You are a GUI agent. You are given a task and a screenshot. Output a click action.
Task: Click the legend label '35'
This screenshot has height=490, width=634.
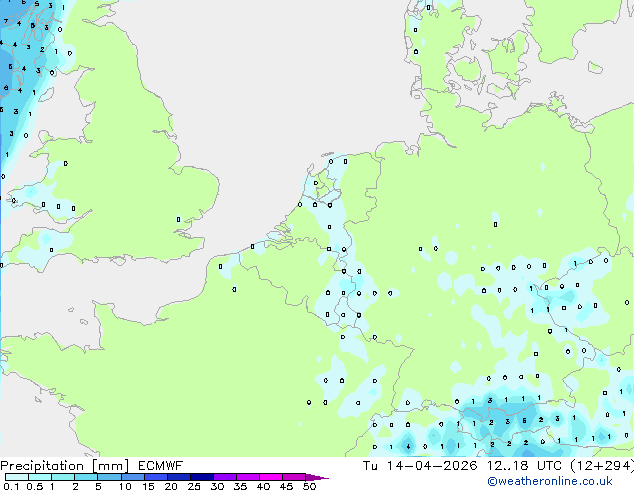tap(240, 486)
